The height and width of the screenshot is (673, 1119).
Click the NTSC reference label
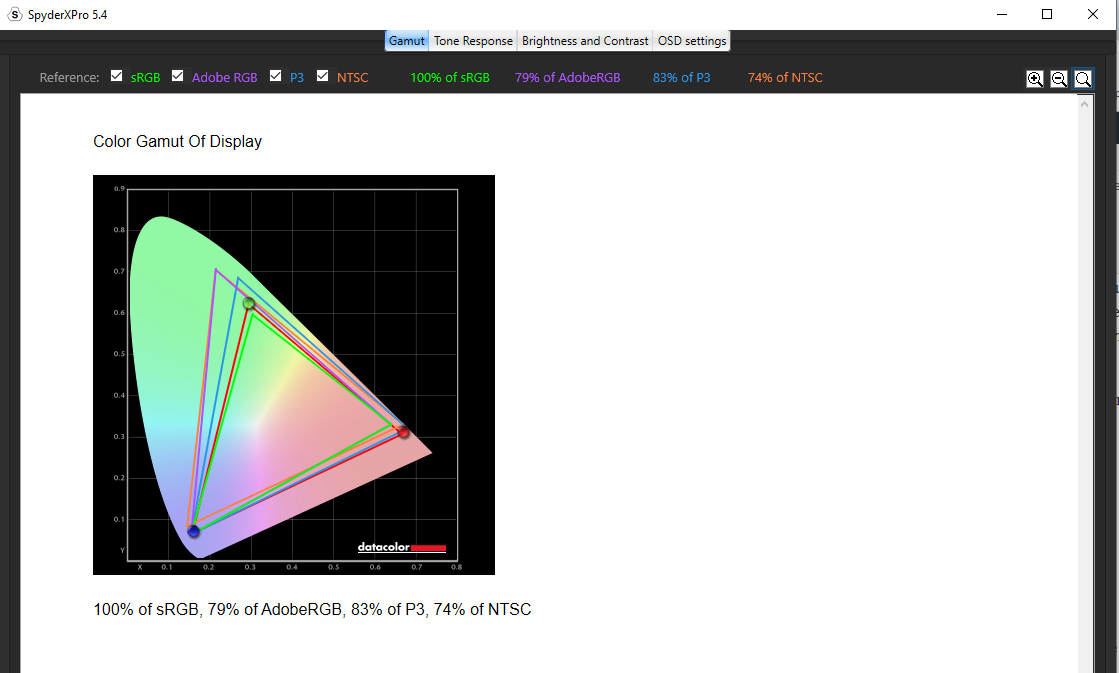tap(353, 78)
